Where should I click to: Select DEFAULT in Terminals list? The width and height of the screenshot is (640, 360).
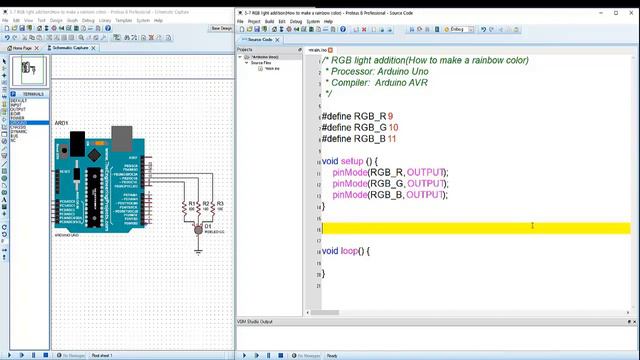pyautogui.click(x=18, y=100)
